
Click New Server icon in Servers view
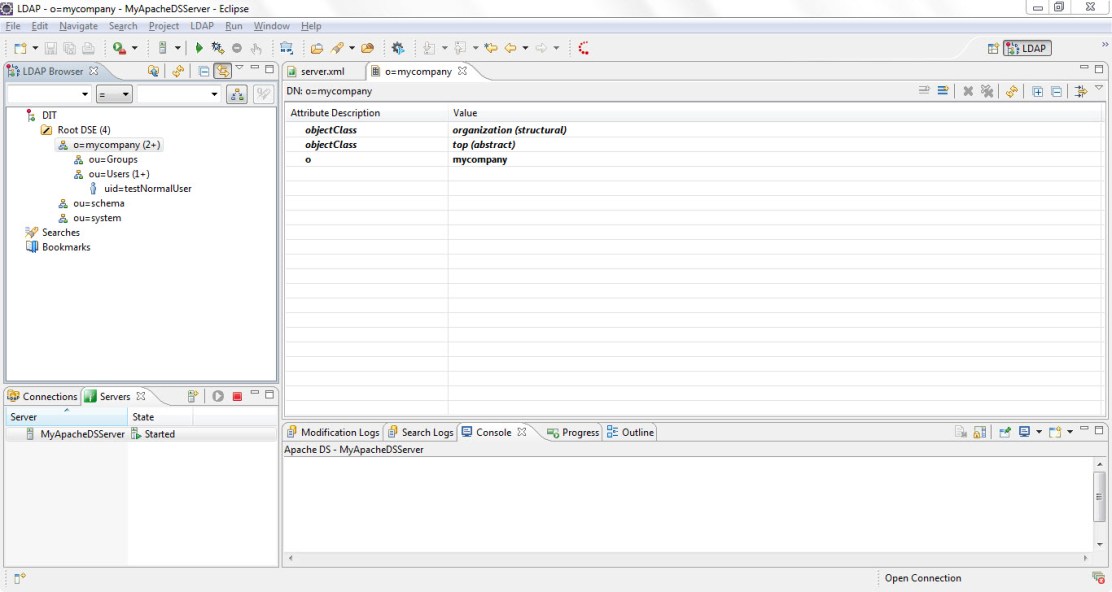click(x=193, y=397)
